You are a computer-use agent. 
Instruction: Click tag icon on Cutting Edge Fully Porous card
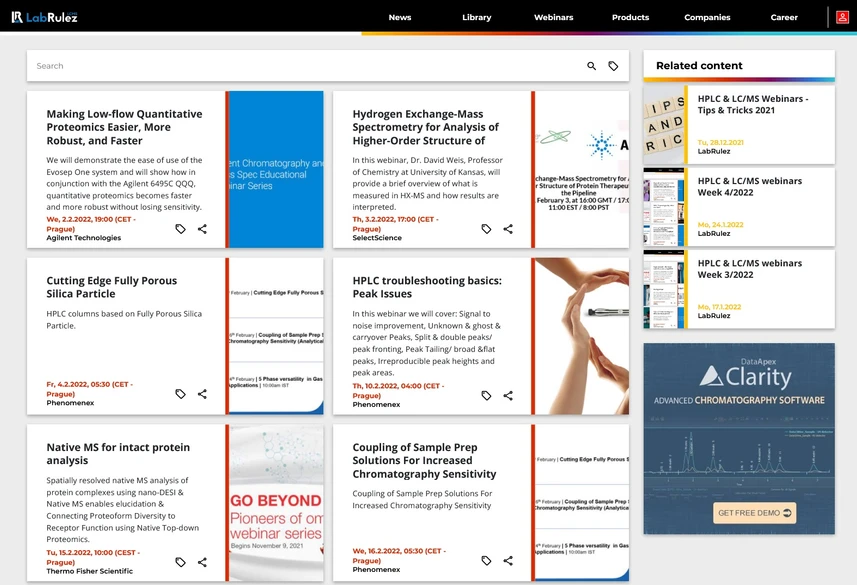tap(180, 394)
